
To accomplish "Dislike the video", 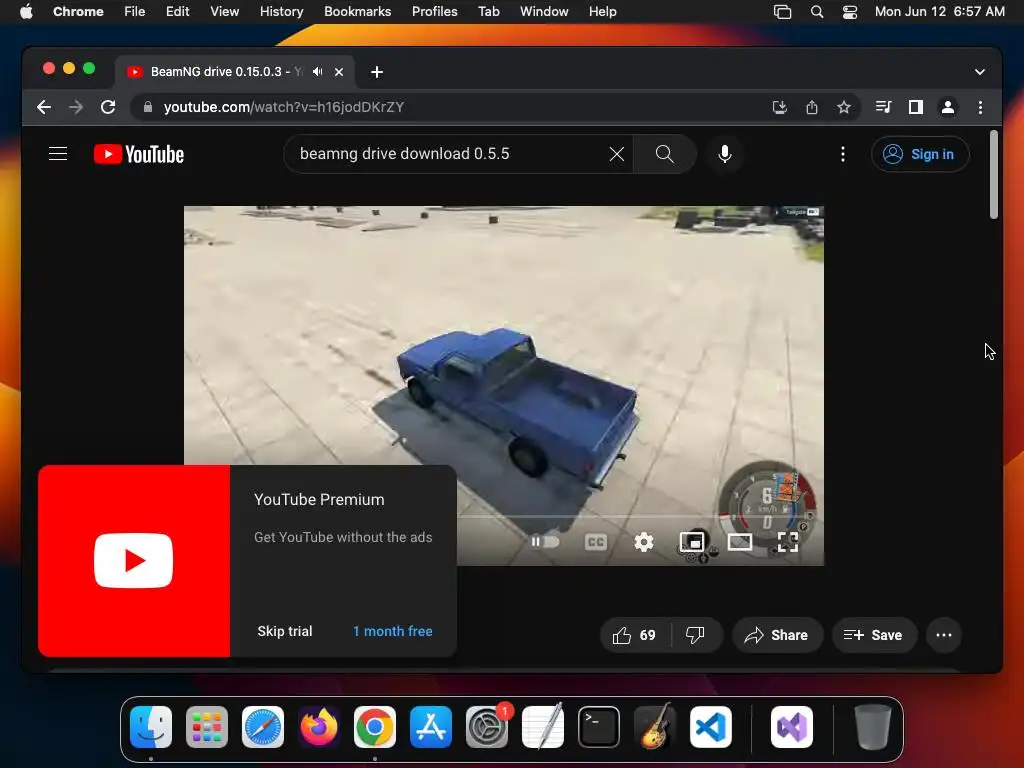I will point(696,635).
